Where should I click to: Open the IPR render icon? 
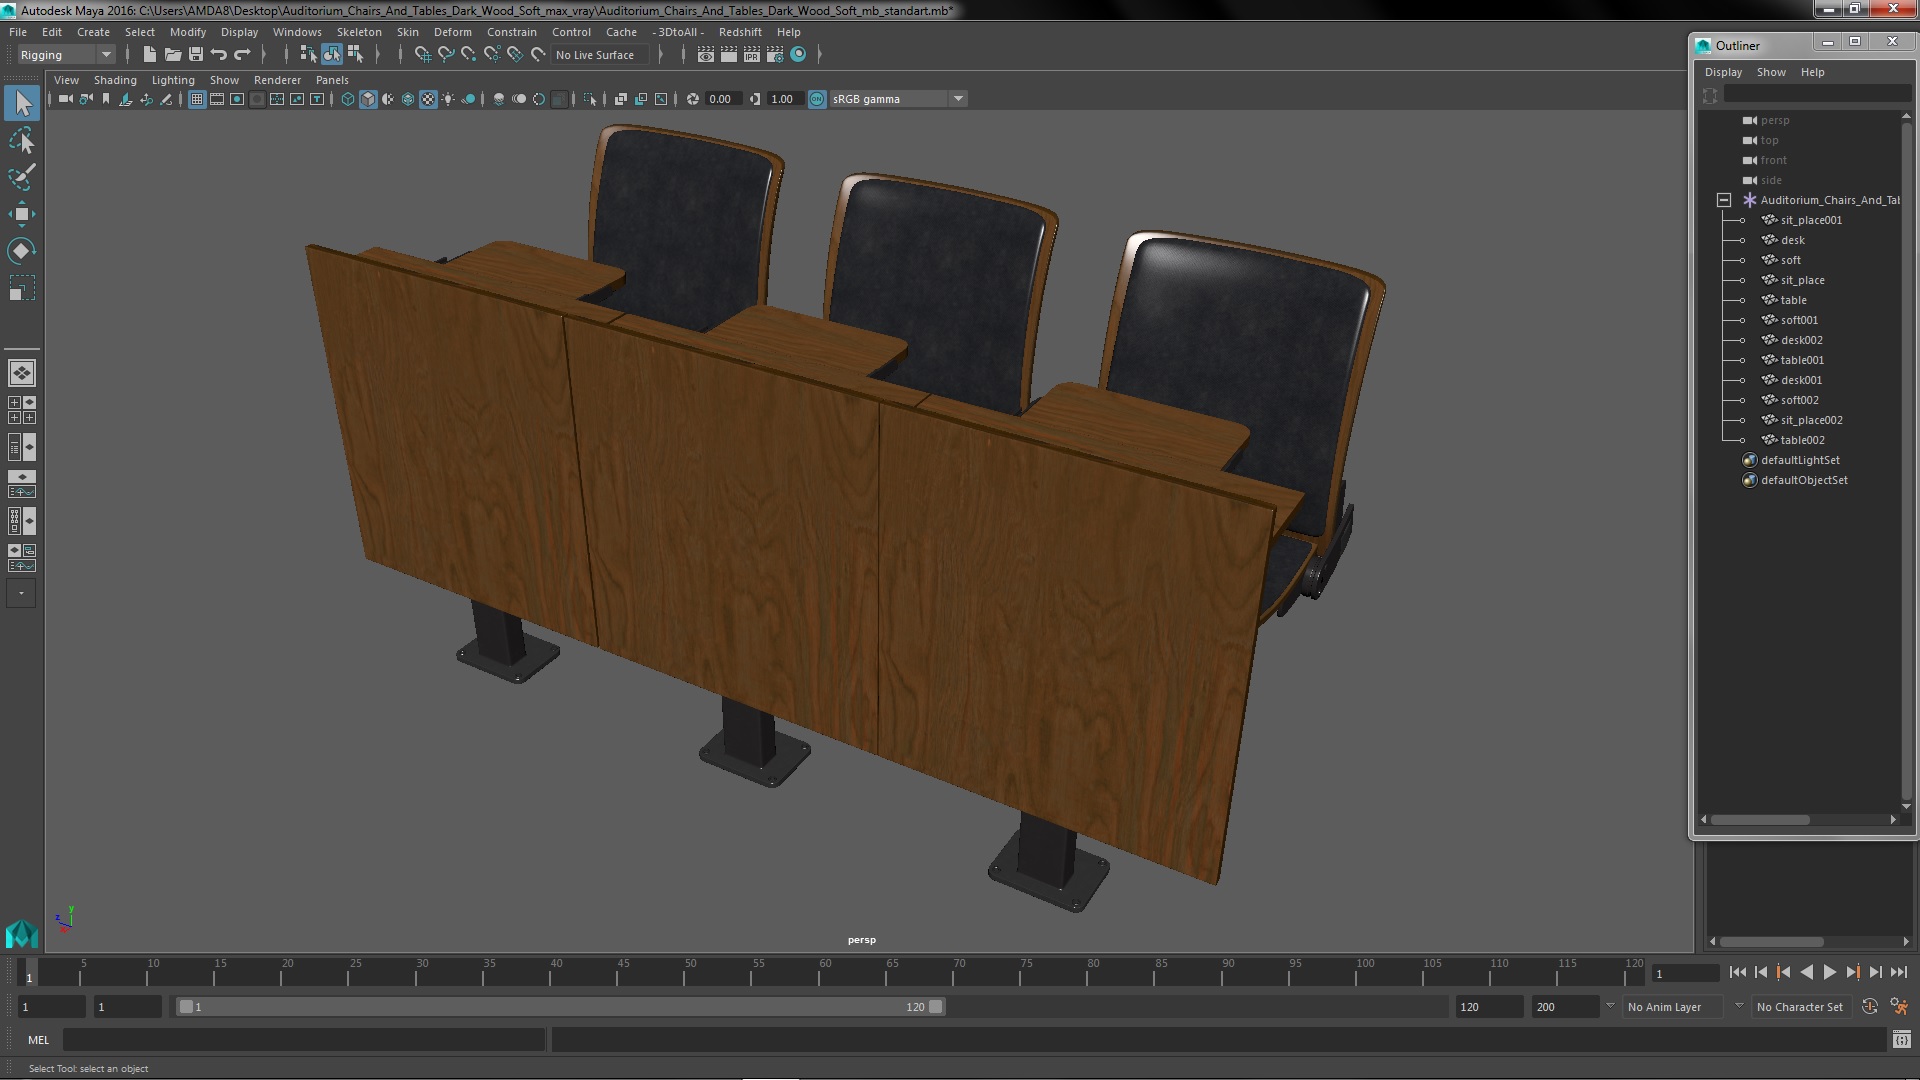(752, 55)
